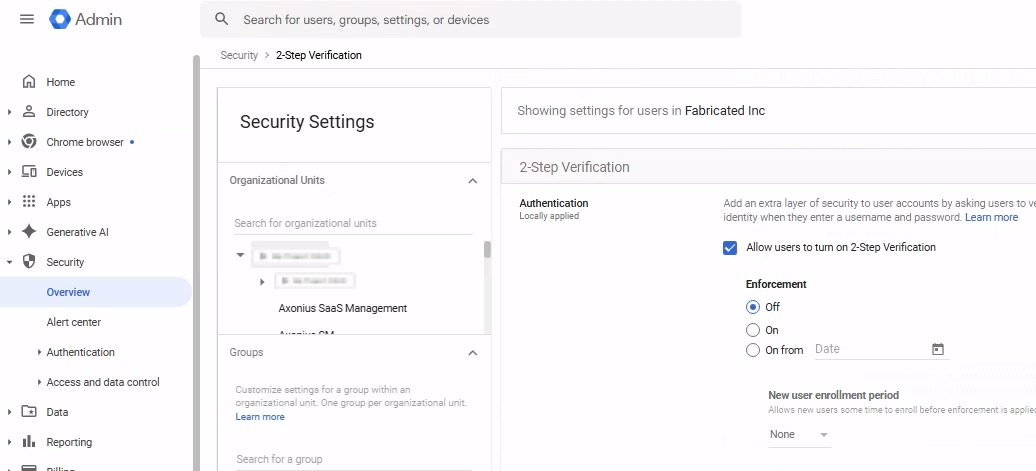This screenshot has height=471, width=1036.
Task: Expand the nested blurred organizational unit
Action: [262, 281]
